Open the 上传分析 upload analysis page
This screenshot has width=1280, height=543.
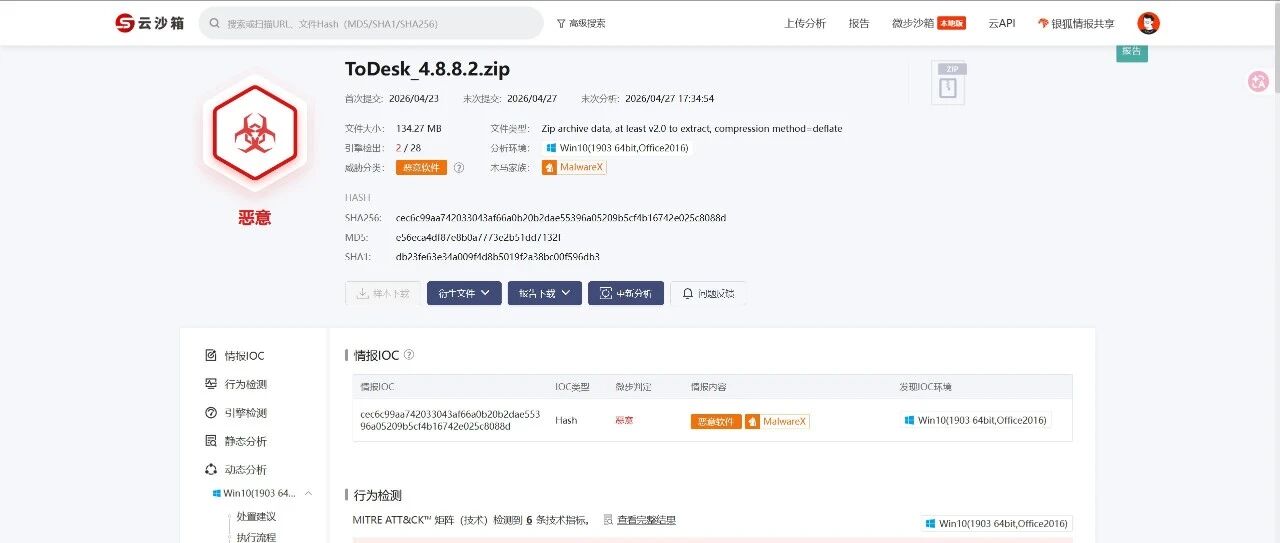(805, 23)
